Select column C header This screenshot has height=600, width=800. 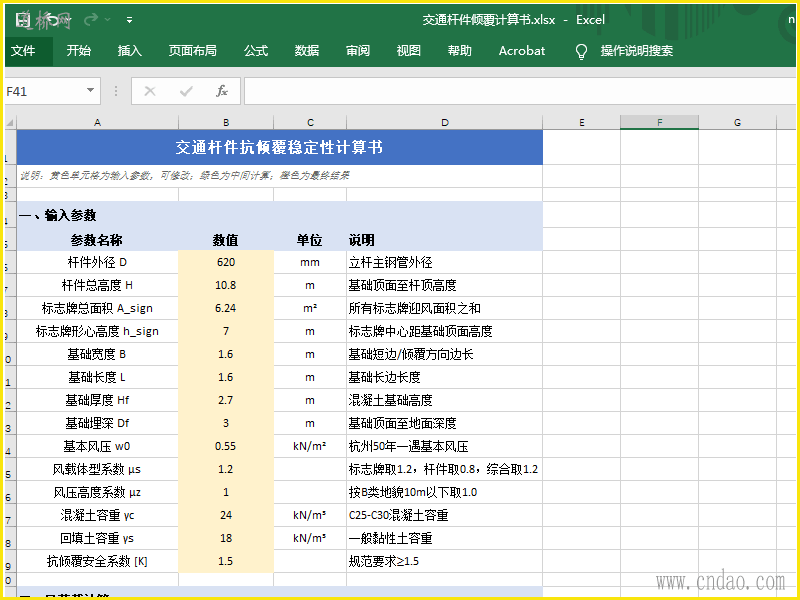point(310,122)
